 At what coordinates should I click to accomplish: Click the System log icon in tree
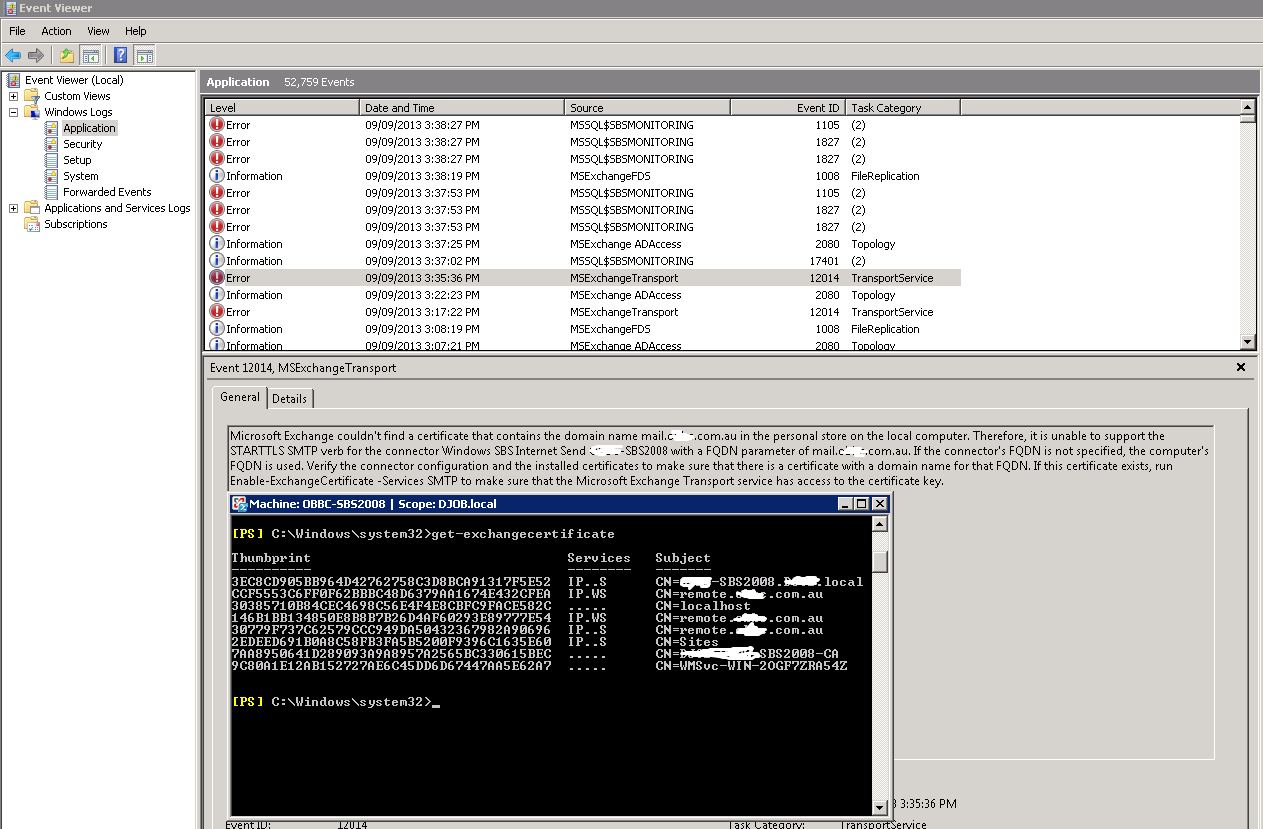pos(52,176)
